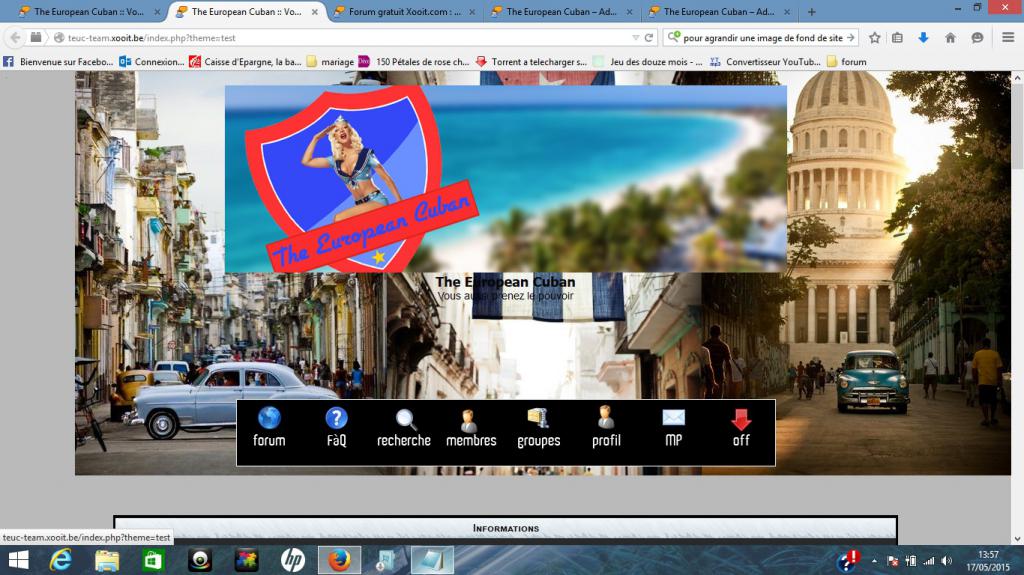Open the Caisse d'Epargne bookmark
The width and height of the screenshot is (1024, 575).
pos(245,62)
